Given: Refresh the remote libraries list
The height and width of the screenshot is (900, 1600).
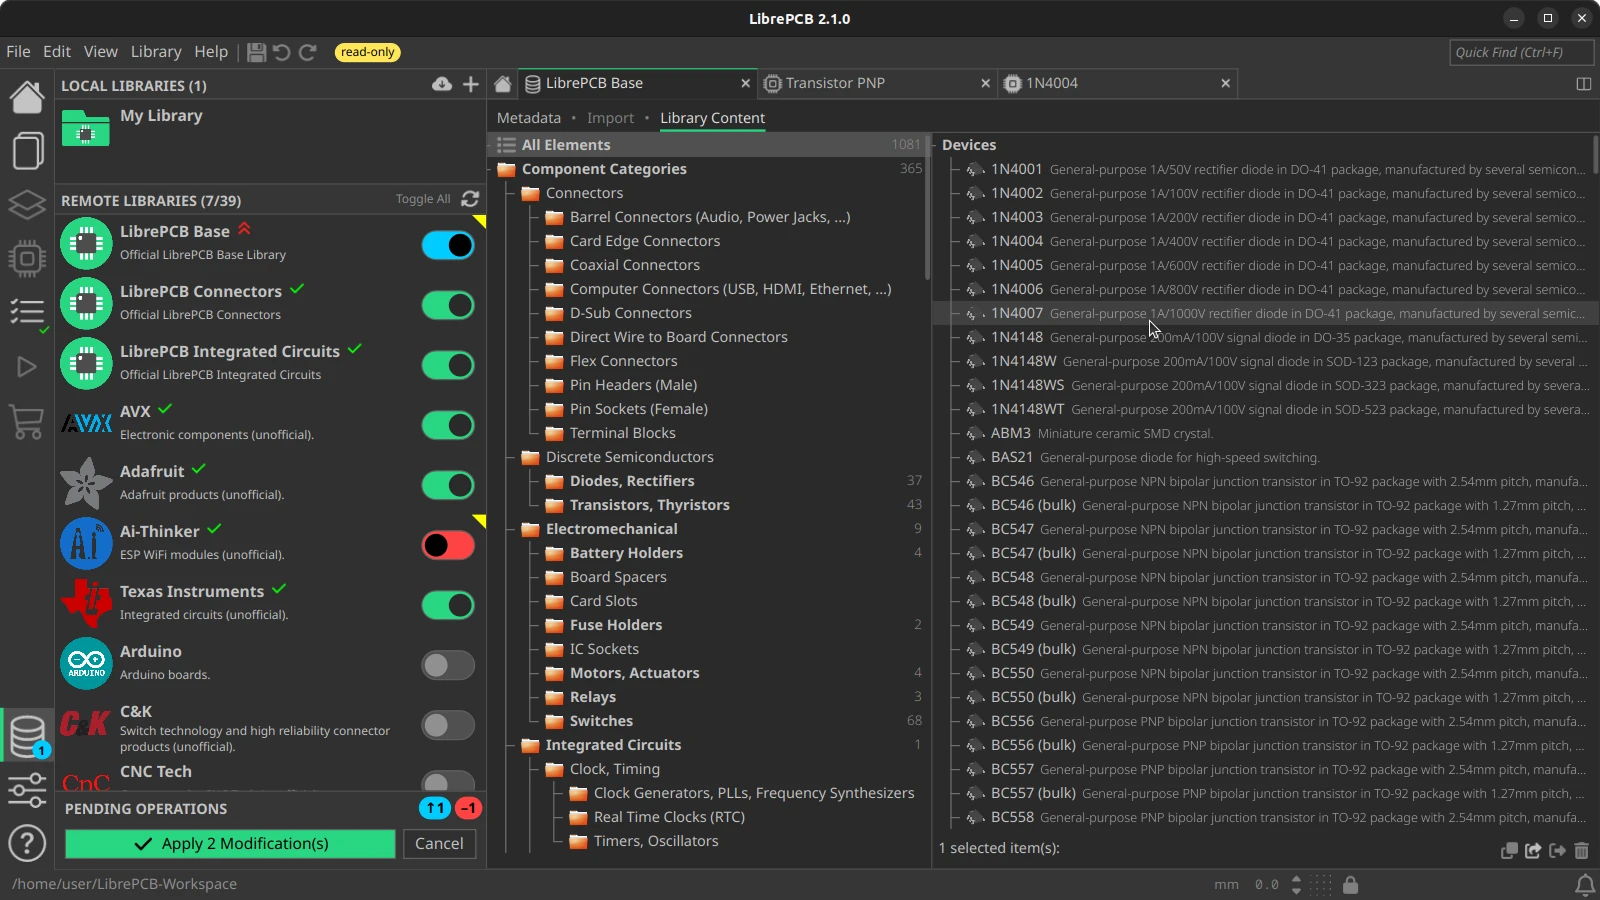Looking at the screenshot, I should pos(470,199).
